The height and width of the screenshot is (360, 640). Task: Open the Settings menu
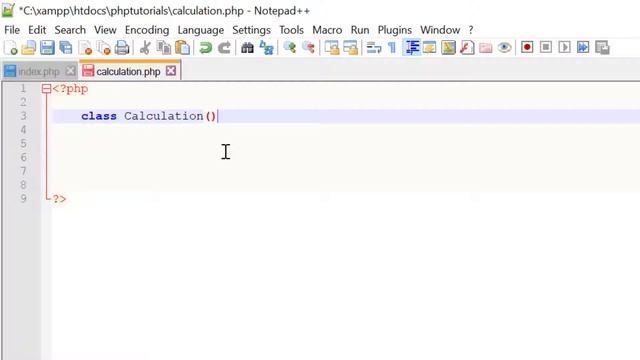click(x=251, y=30)
